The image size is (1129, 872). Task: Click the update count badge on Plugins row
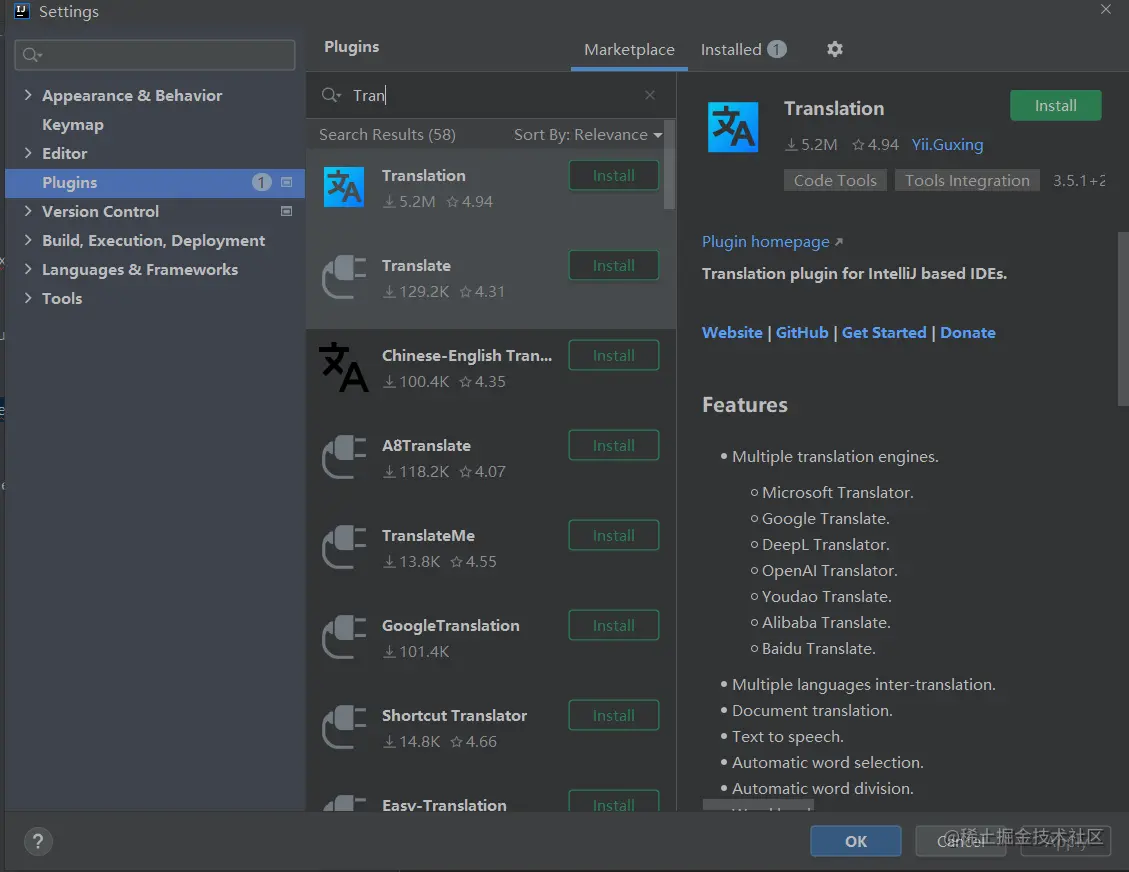(261, 183)
